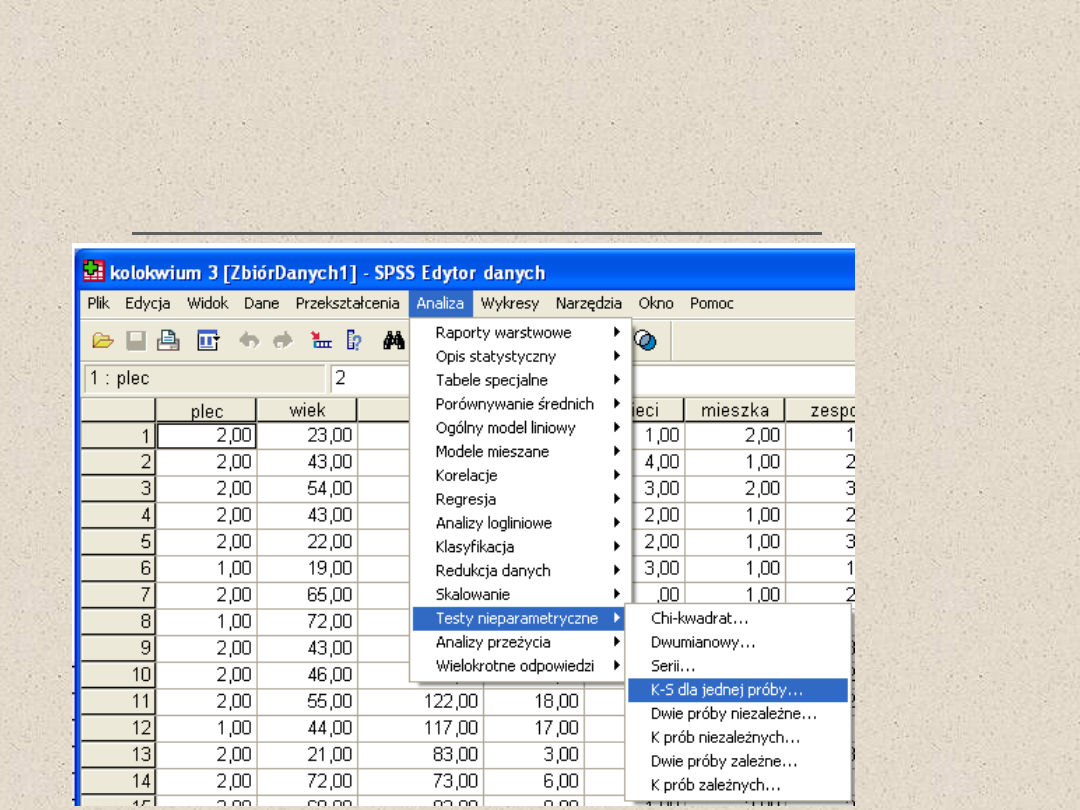1080x810 pixels.
Task: Click the Print icon in toolbar
Action: (169, 341)
